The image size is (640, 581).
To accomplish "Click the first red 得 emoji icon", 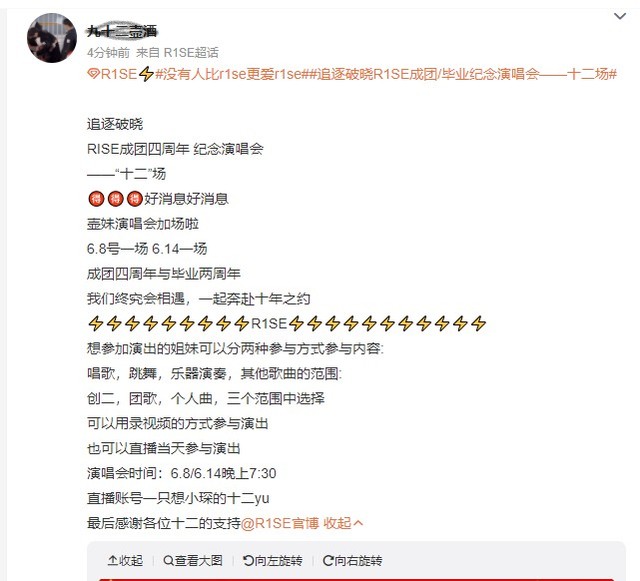I will pos(96,199).
